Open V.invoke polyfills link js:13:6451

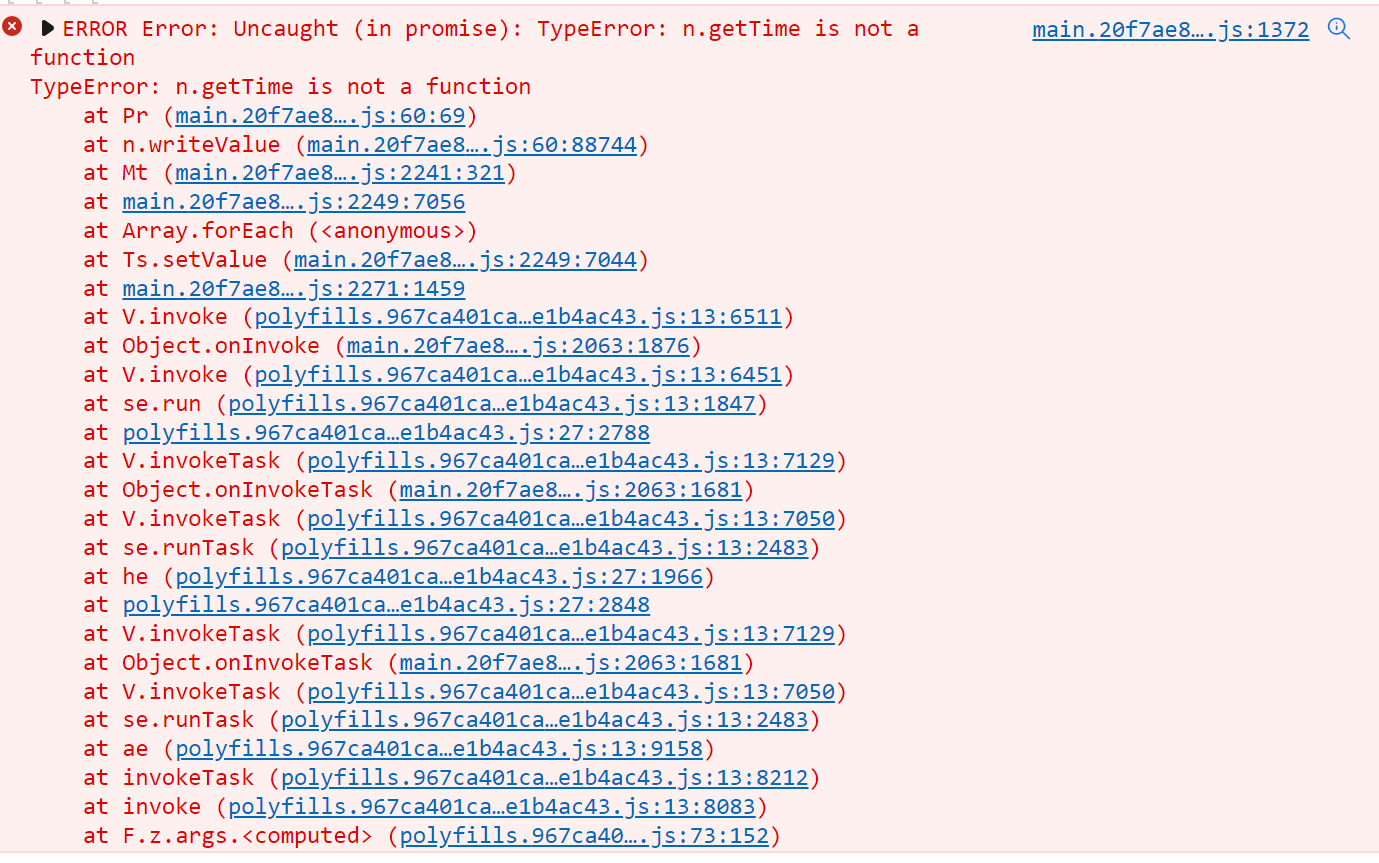518,376
